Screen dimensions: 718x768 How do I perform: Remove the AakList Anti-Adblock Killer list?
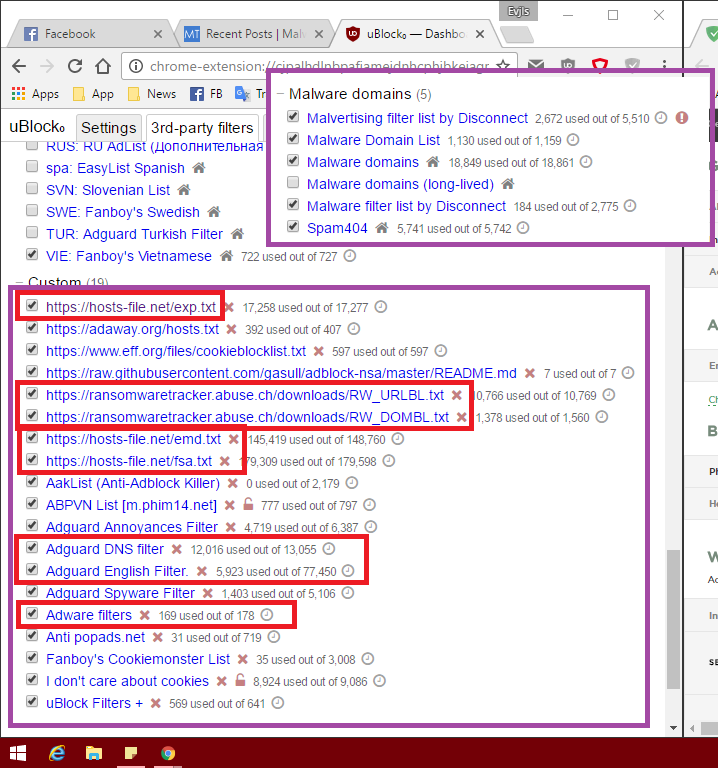click(233, 483)
